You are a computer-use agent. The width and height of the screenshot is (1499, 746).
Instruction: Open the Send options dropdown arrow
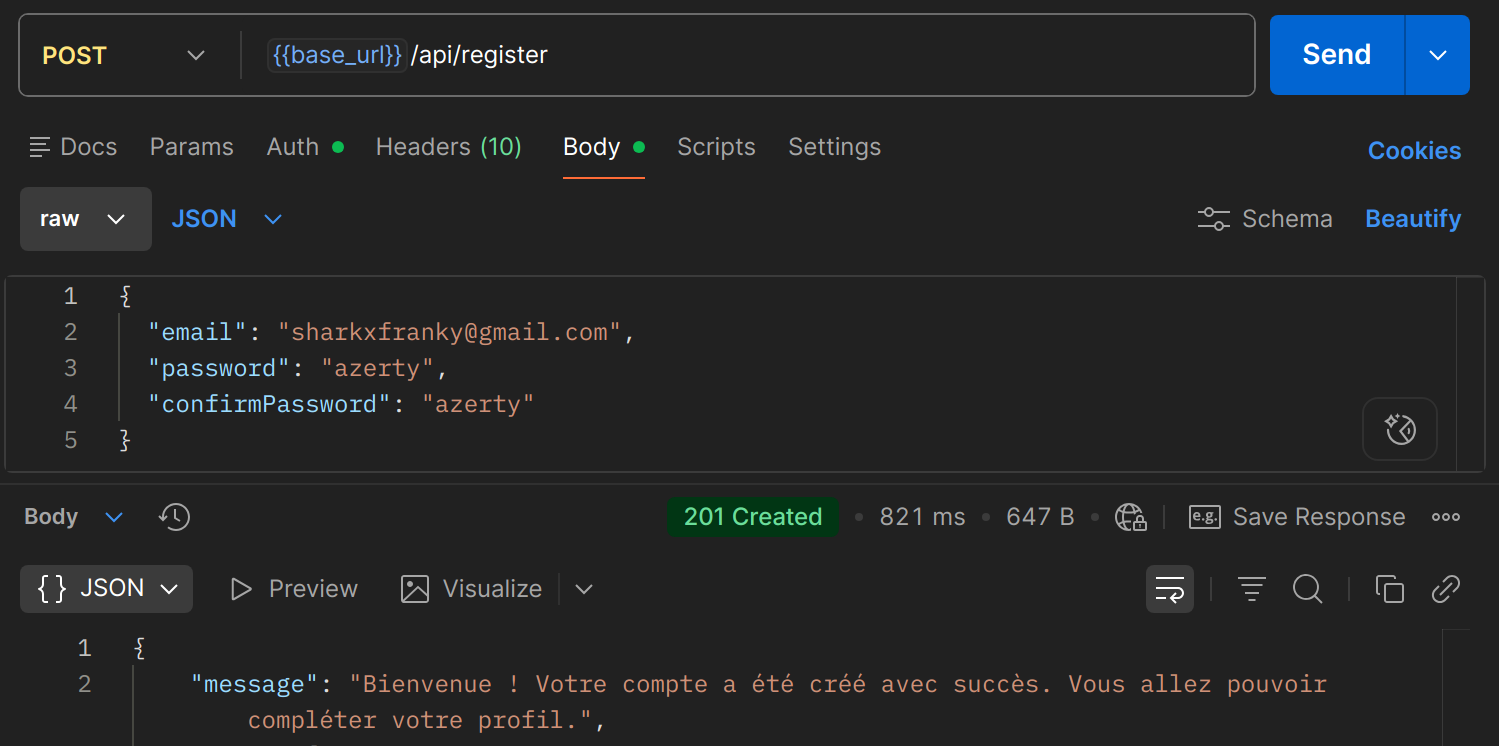1438,55
